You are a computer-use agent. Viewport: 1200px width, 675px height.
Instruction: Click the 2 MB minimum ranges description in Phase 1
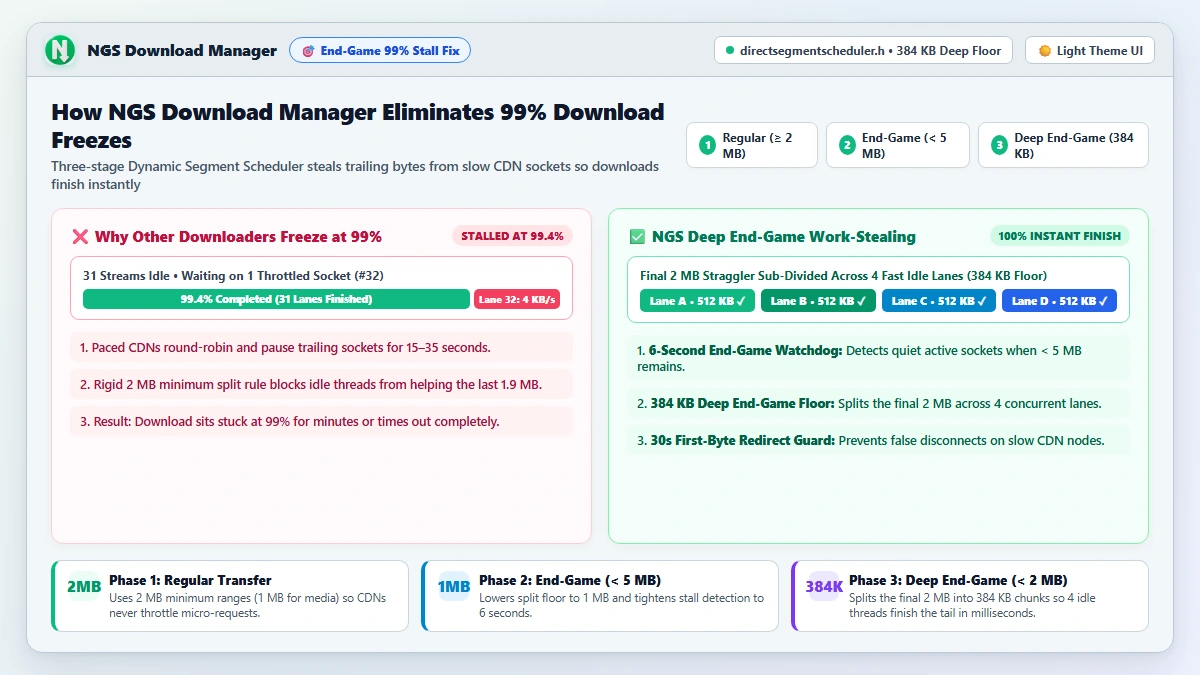(x=247, y=605)
